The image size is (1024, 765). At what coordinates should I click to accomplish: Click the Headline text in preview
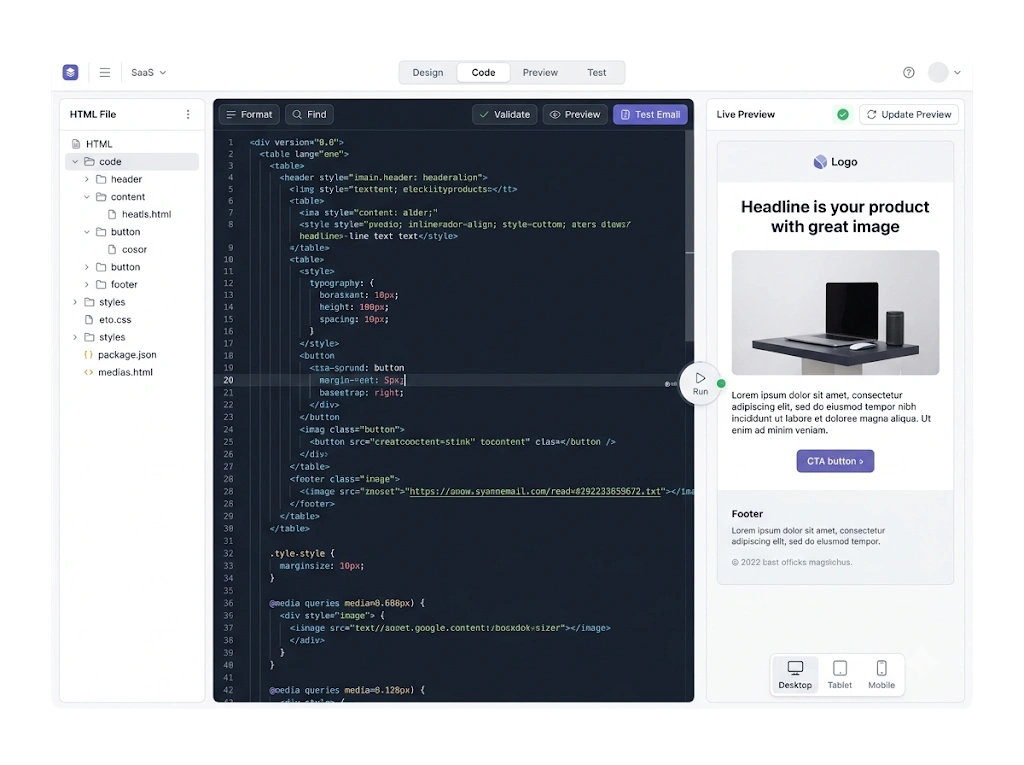coord(835,217)
